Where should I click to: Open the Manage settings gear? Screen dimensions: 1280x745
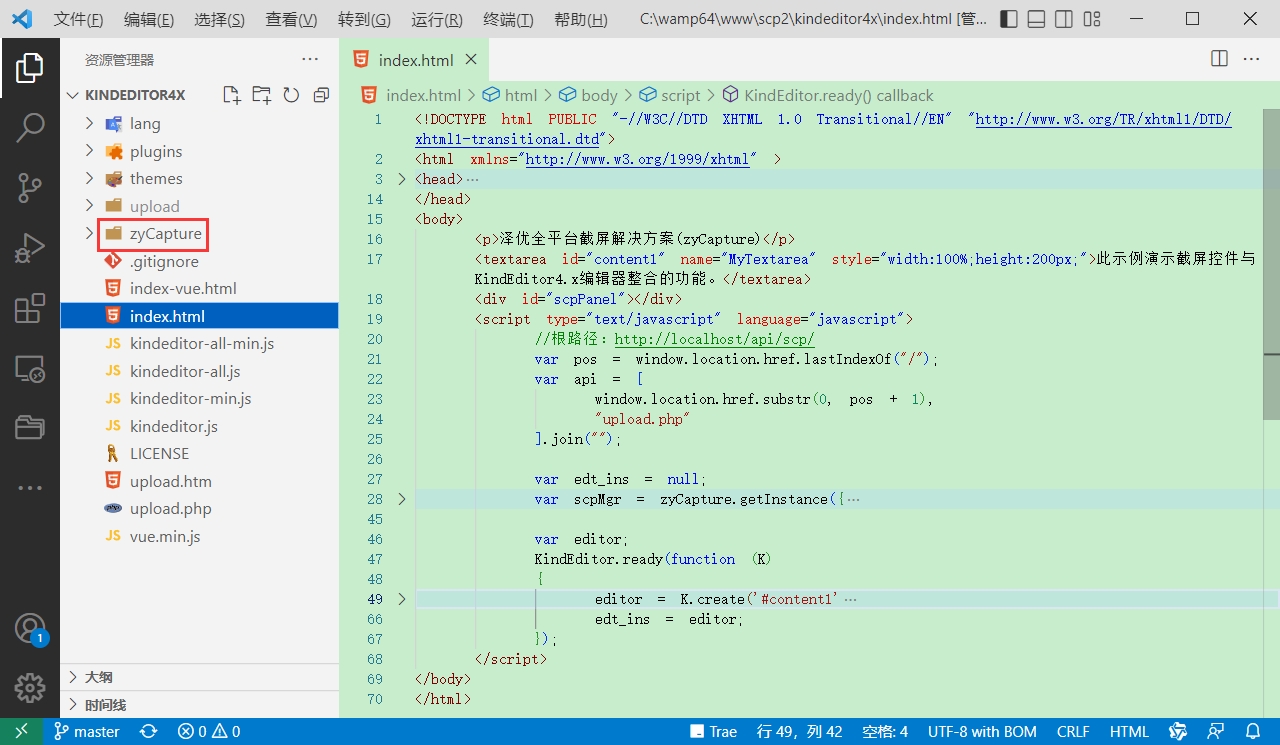pos(30,688)
